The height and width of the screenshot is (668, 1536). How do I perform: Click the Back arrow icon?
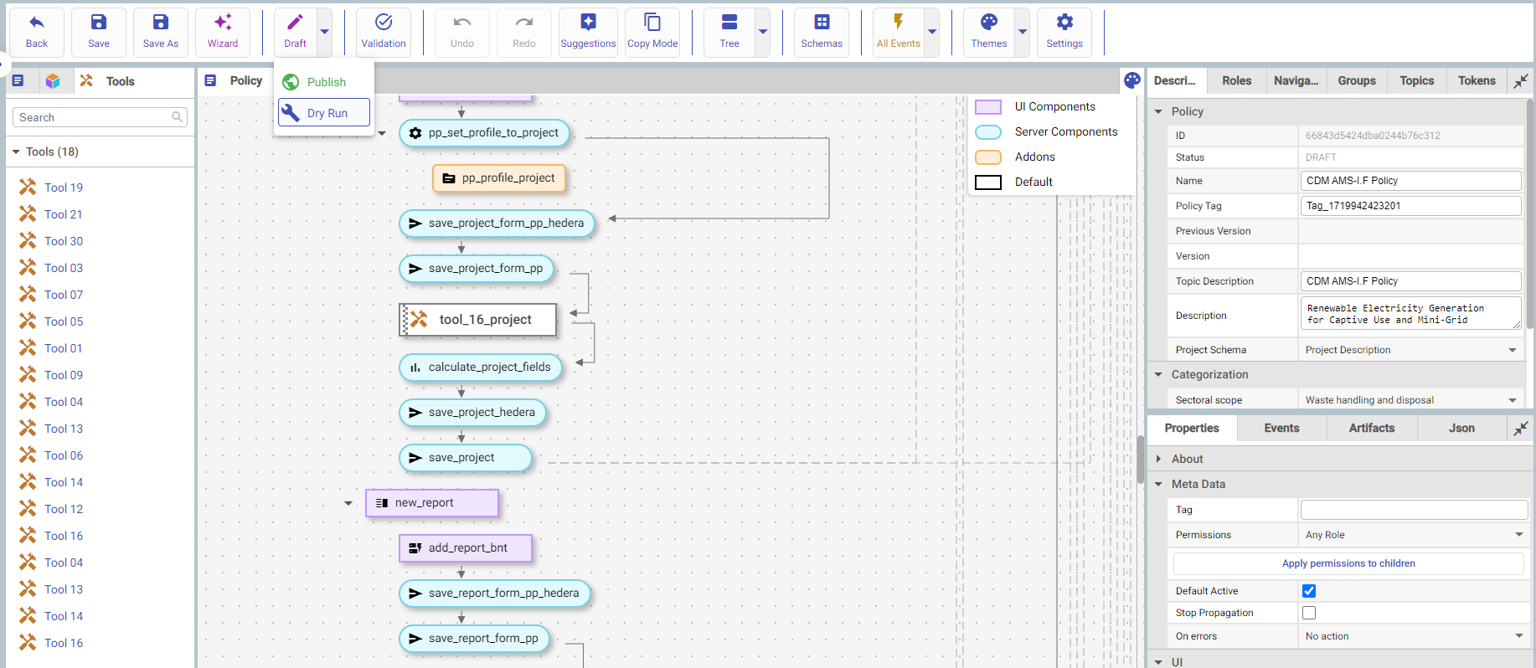click(x=37, y=24)
